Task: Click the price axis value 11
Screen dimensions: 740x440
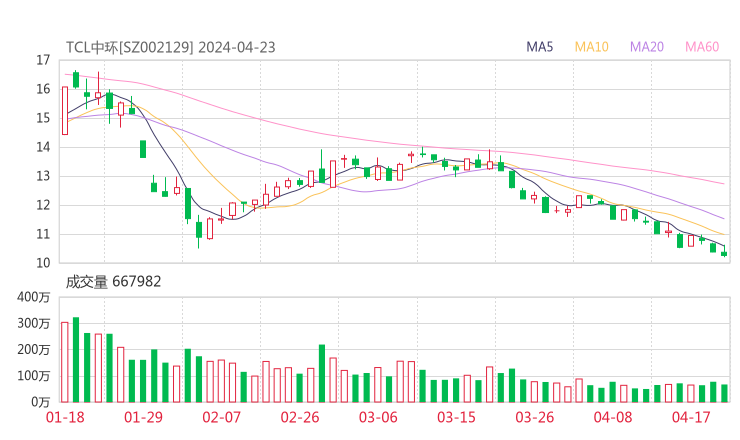Action: 43,234
